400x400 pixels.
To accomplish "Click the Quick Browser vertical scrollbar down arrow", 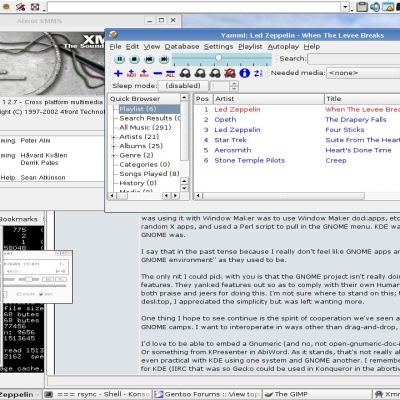I will [x=184, y=188].
